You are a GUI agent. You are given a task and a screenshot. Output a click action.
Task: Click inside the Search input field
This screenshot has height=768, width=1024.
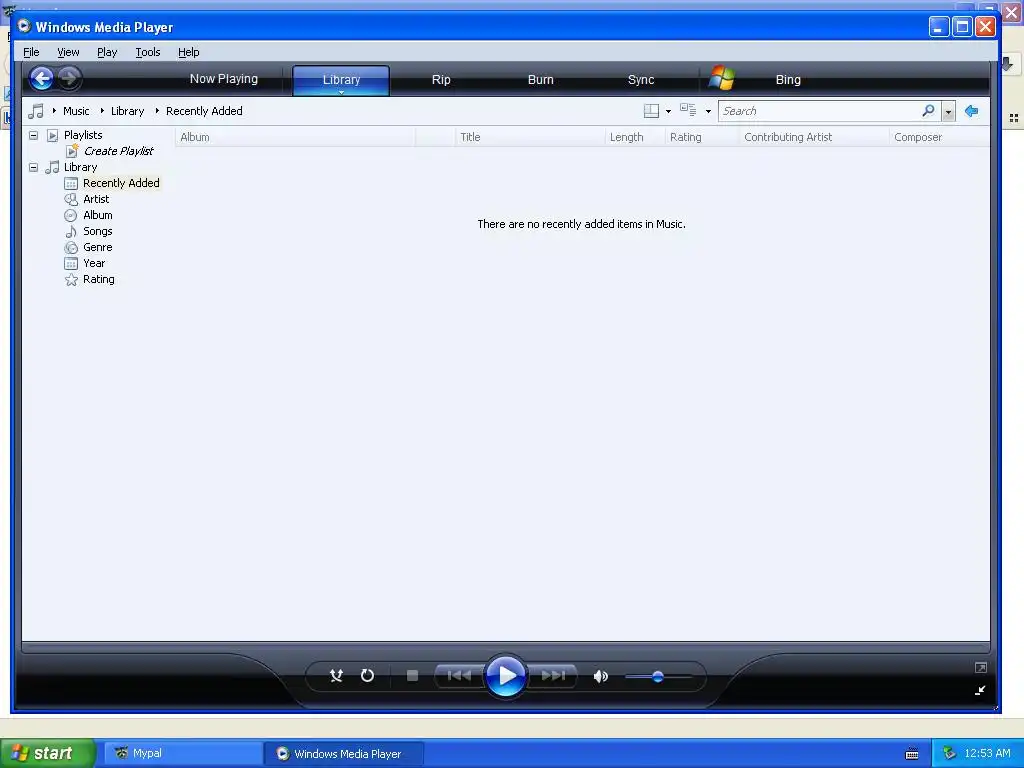coord(820,111)
